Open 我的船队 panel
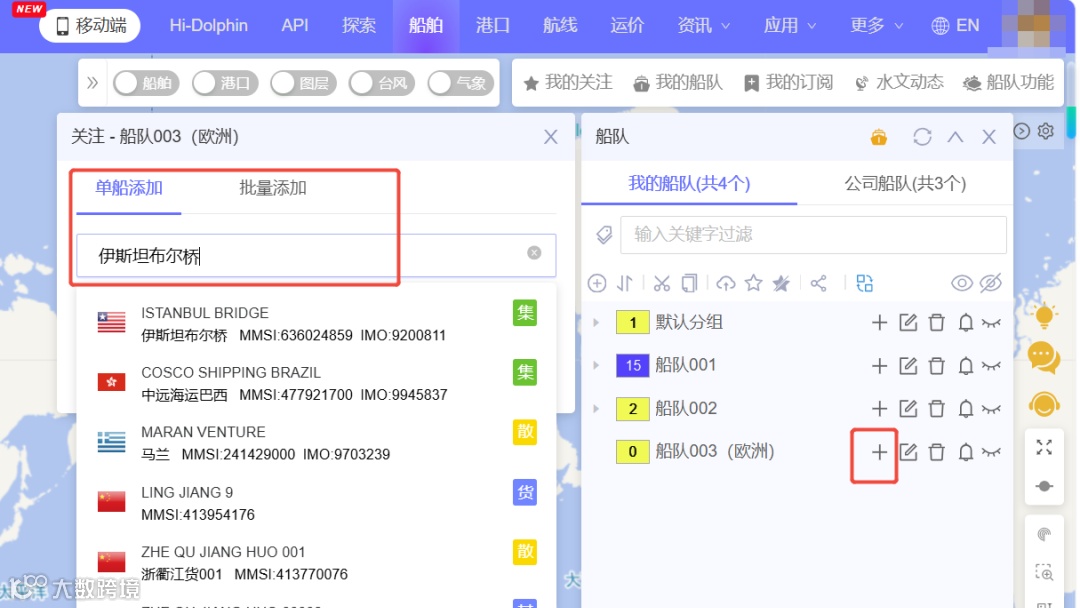This screenshot has height=608, width=1080. pyautogui.click(x=678, y=83)
